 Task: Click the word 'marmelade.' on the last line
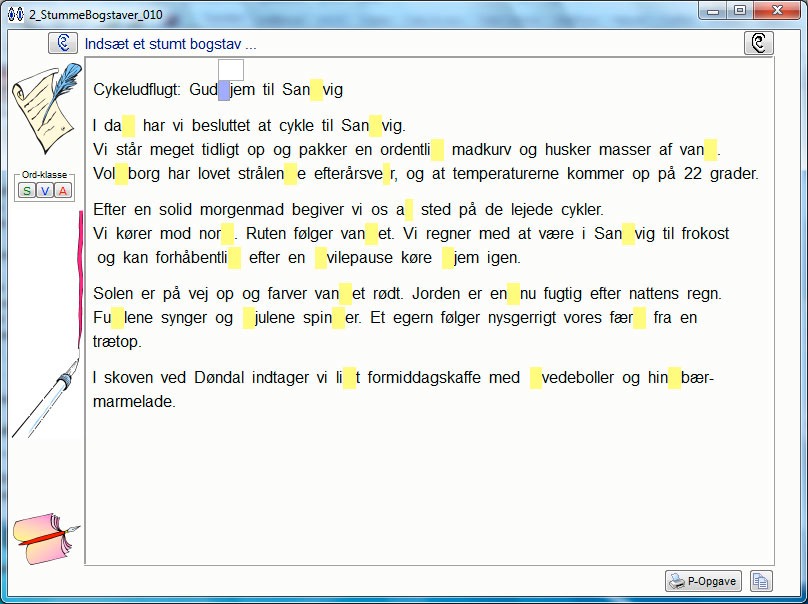134,402
